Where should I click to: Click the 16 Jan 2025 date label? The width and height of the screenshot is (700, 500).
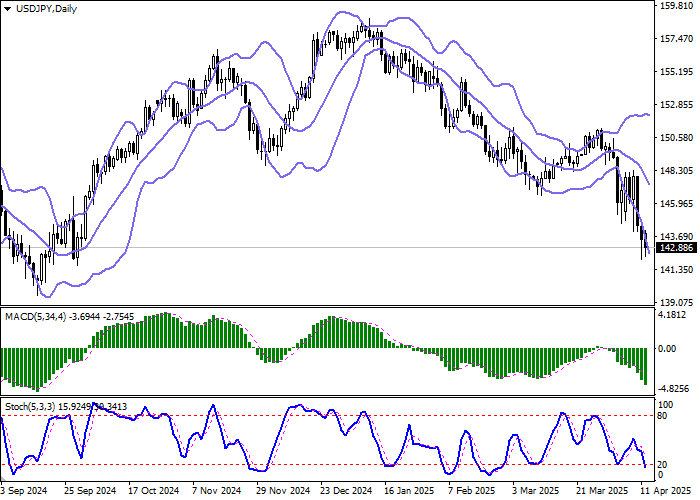pyautogui.click(x=409, y=491)
